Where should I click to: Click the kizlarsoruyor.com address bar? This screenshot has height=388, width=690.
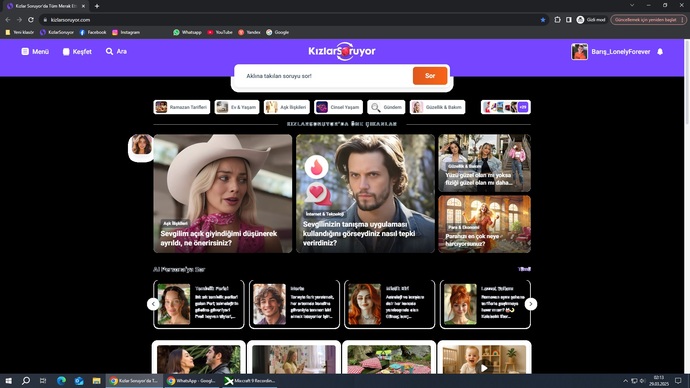(x=290, y=20)
